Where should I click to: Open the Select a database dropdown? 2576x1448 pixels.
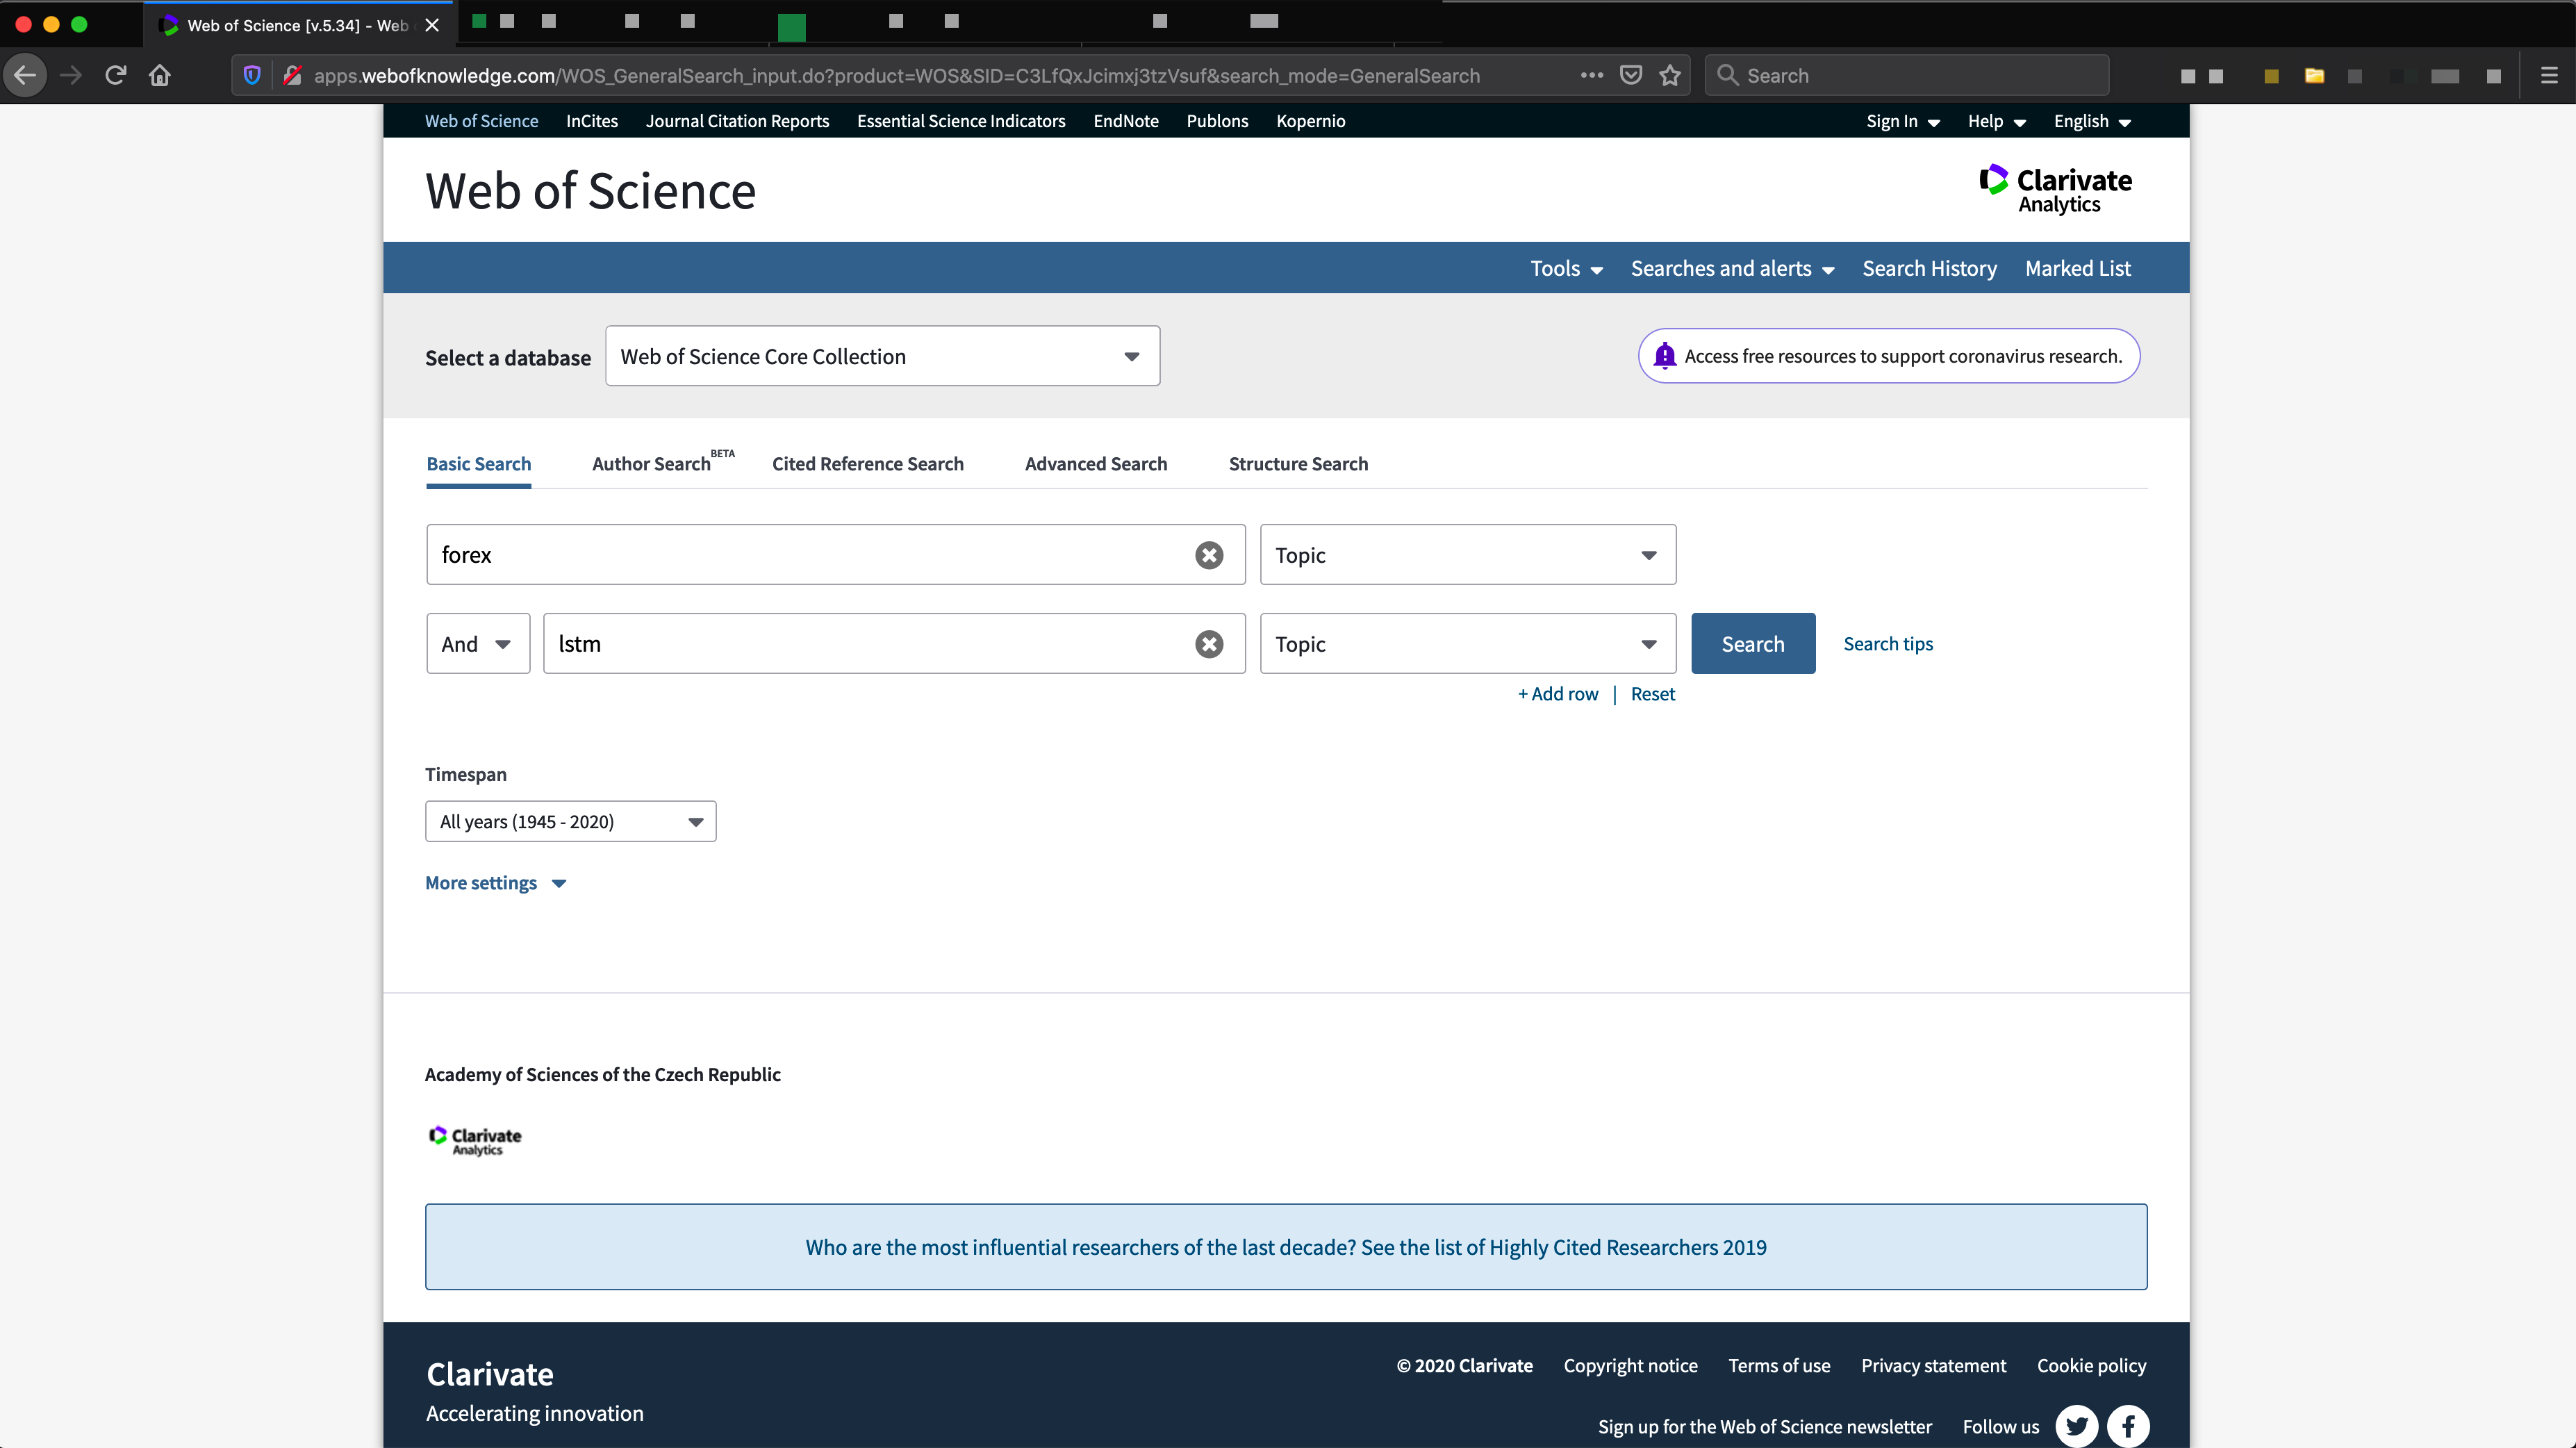882,357
